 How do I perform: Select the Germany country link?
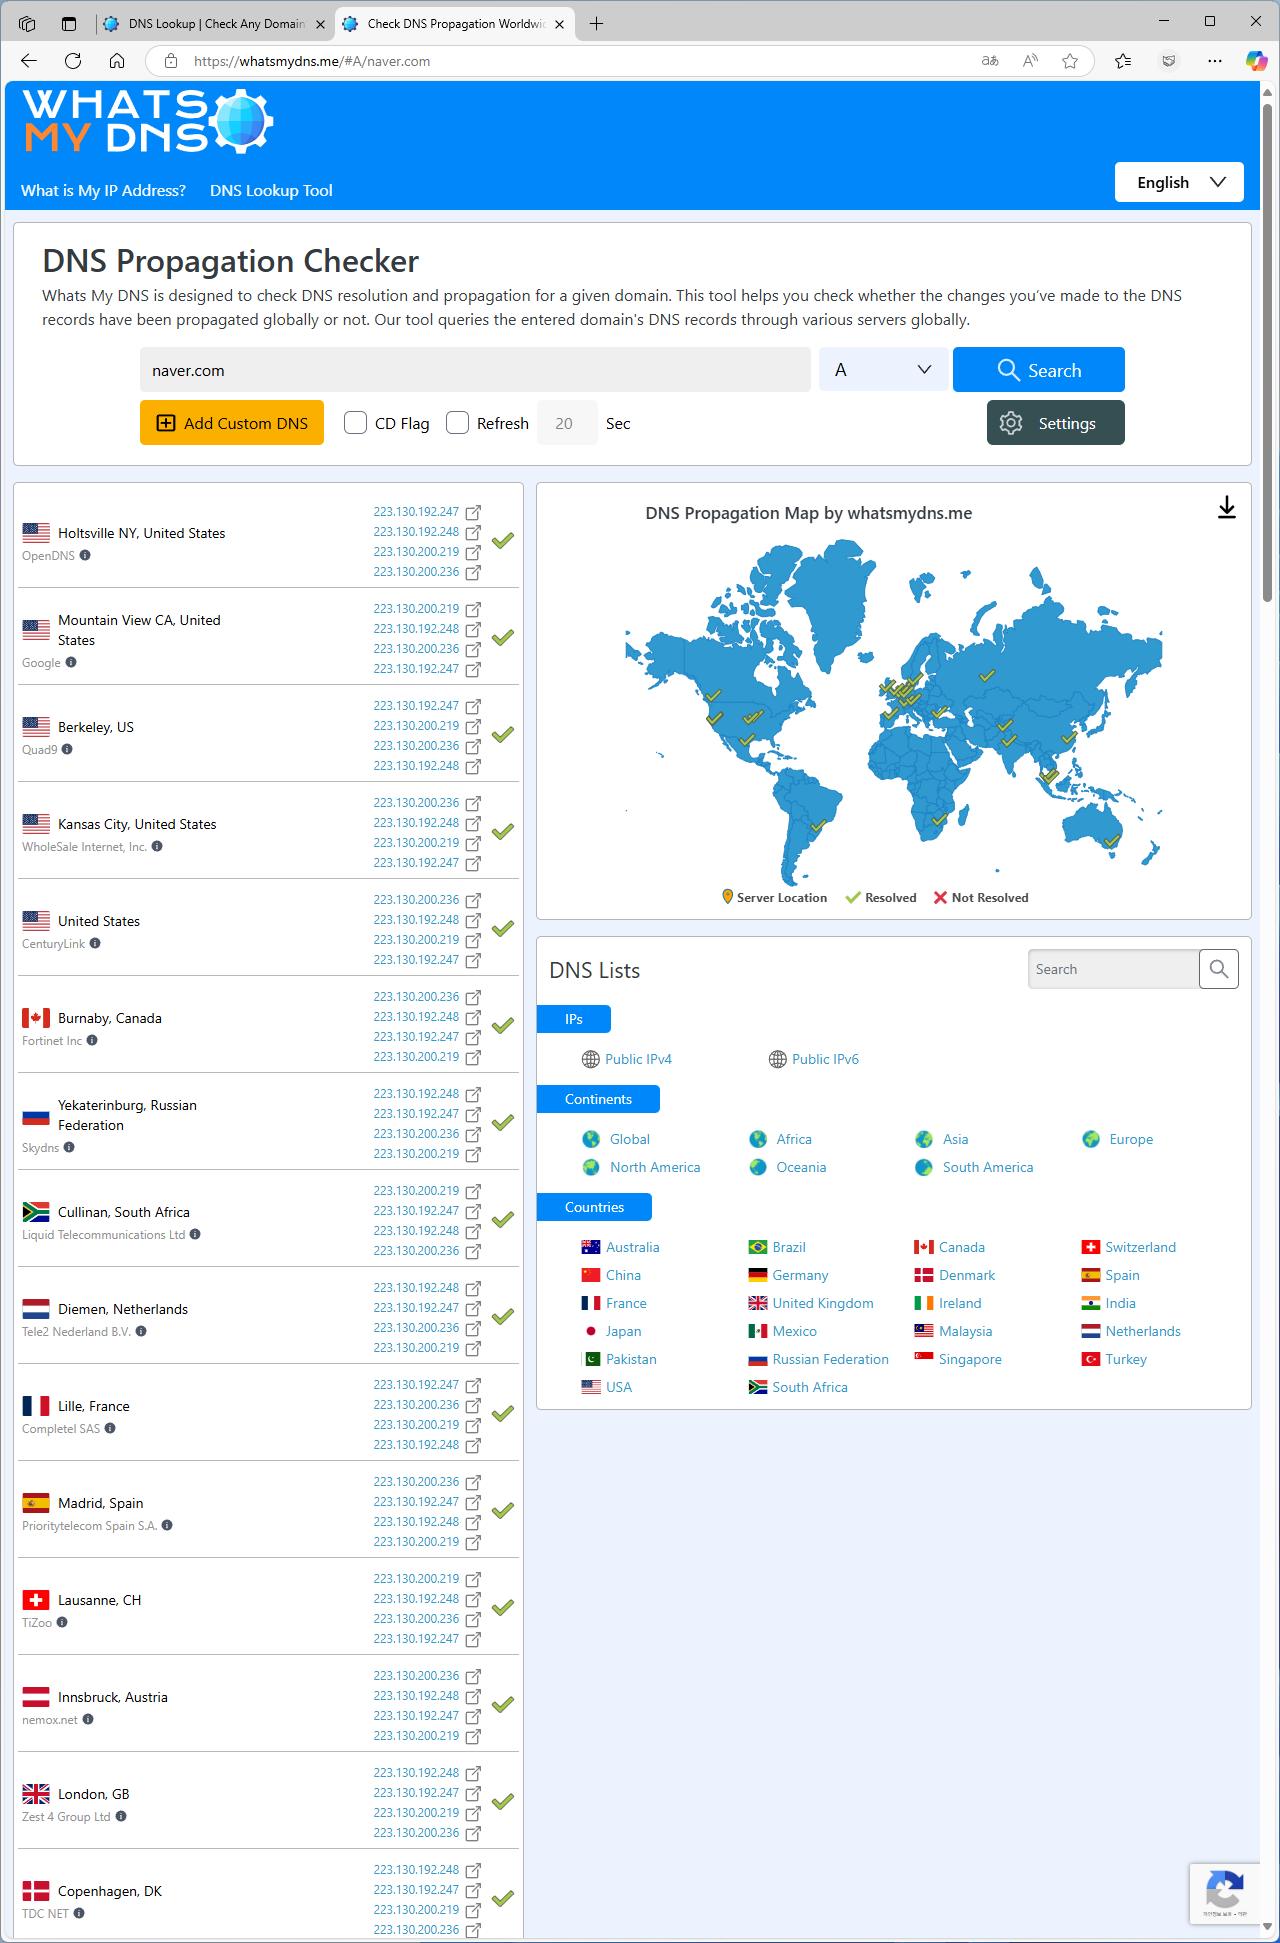click(800, 1275)
